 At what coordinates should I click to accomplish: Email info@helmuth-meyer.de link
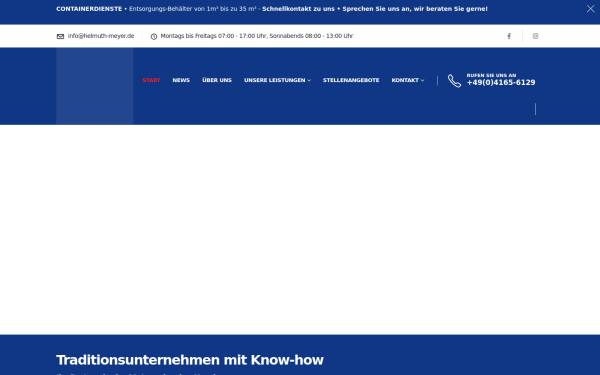(101, 36)
